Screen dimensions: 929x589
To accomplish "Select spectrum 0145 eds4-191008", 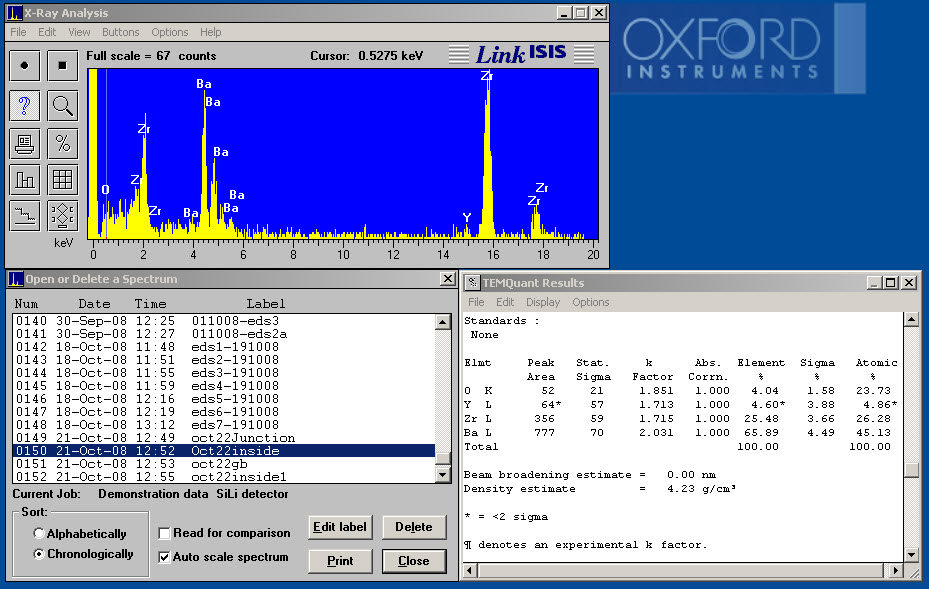I will [224, 386].
